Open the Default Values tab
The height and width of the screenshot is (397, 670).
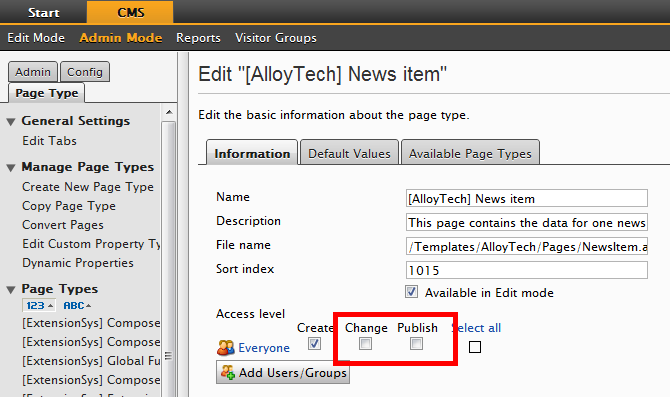click(x=350, y=153)
